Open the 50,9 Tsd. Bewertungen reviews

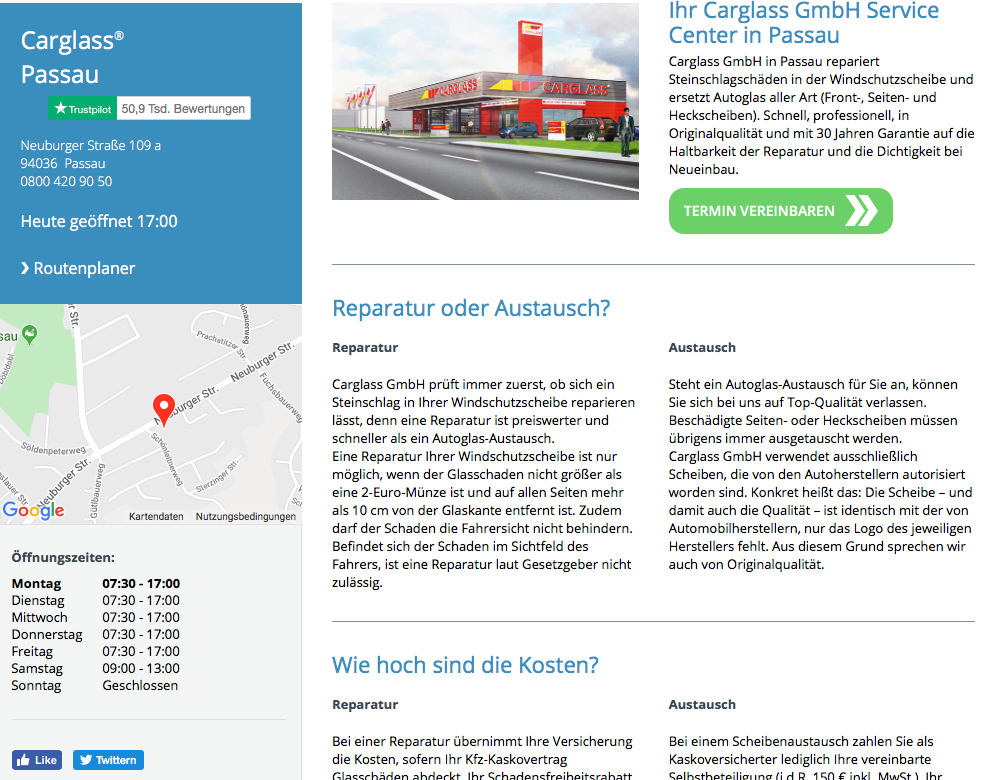[x=183, y=109]
